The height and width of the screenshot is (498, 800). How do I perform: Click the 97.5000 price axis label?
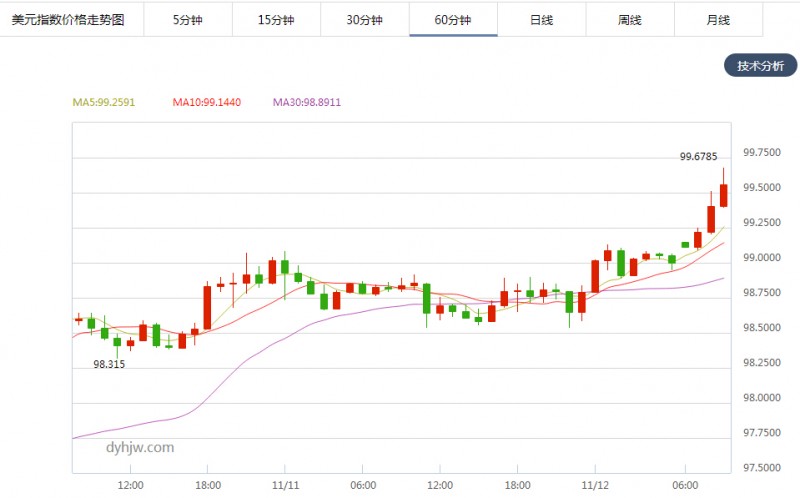click(x=761, y=468)
